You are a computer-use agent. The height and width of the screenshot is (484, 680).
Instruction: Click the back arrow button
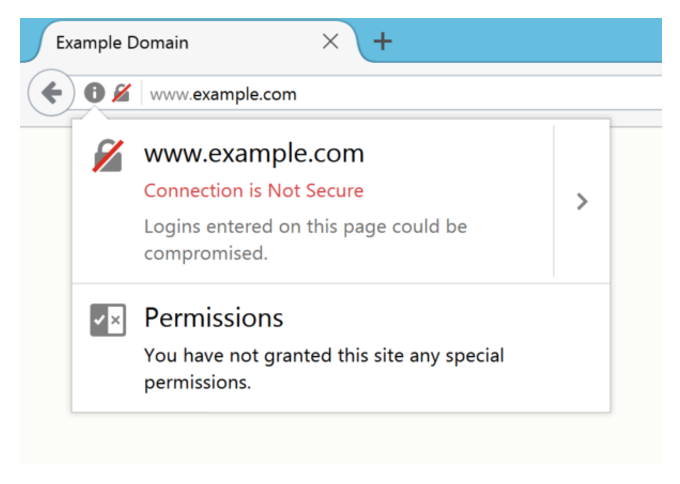[49, 94]
